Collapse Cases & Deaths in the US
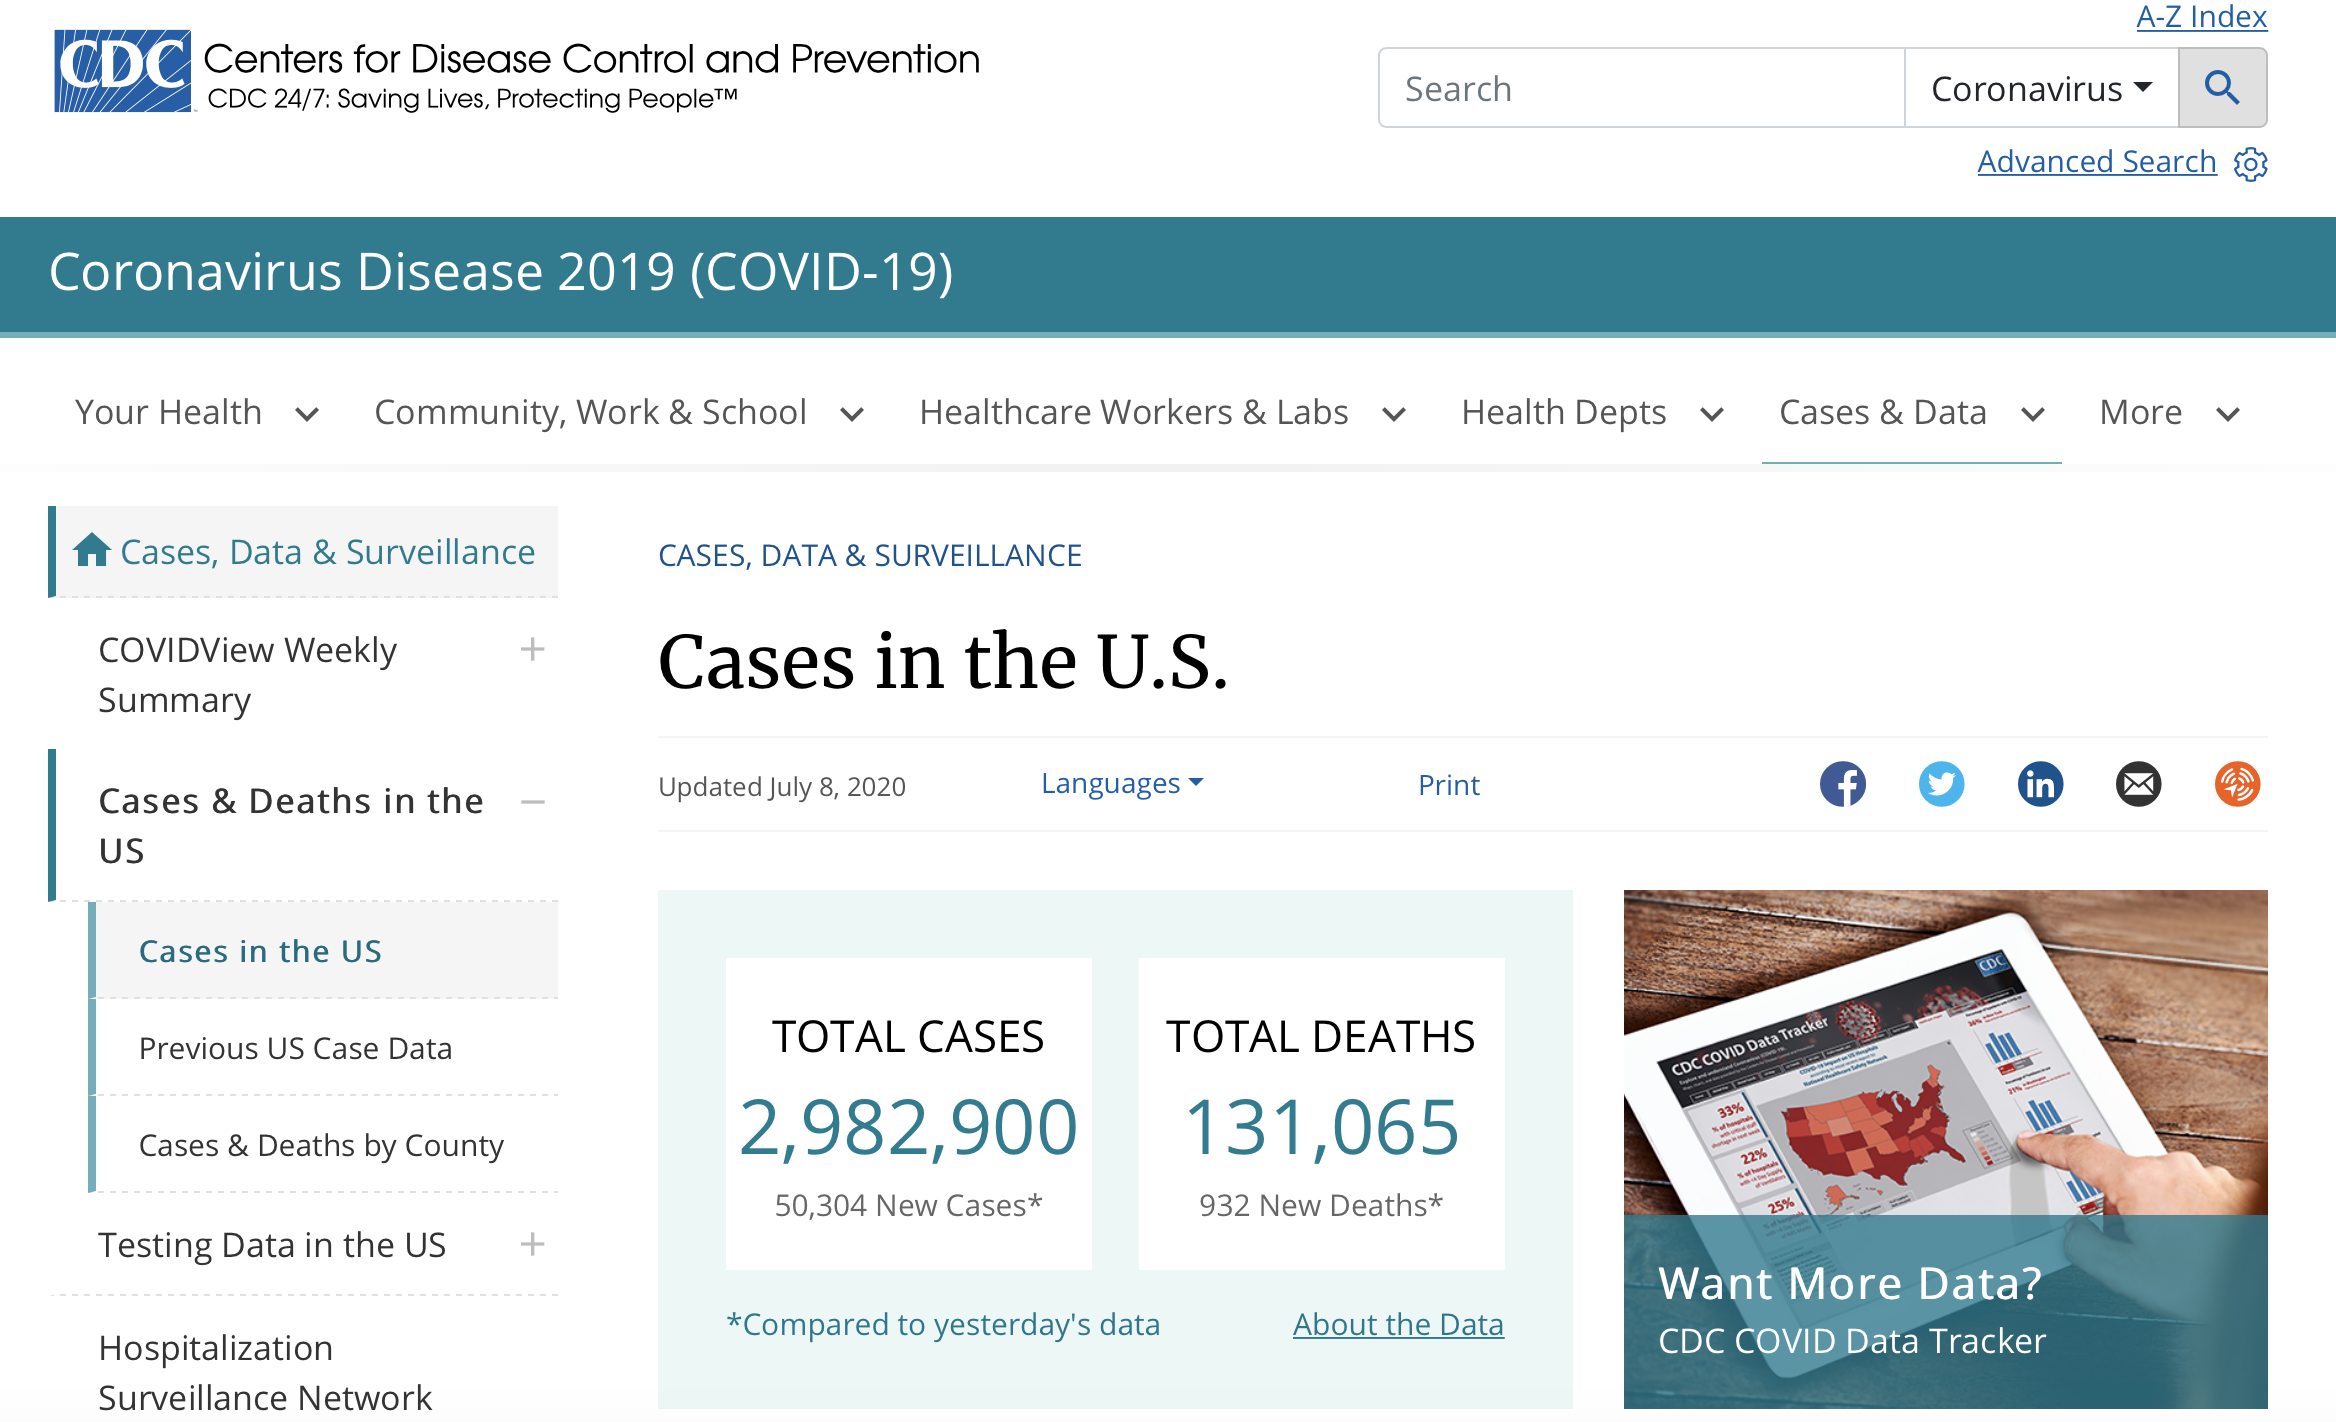The height and width of the screenshot is (1422, 2336). click(x=533, y=801)
